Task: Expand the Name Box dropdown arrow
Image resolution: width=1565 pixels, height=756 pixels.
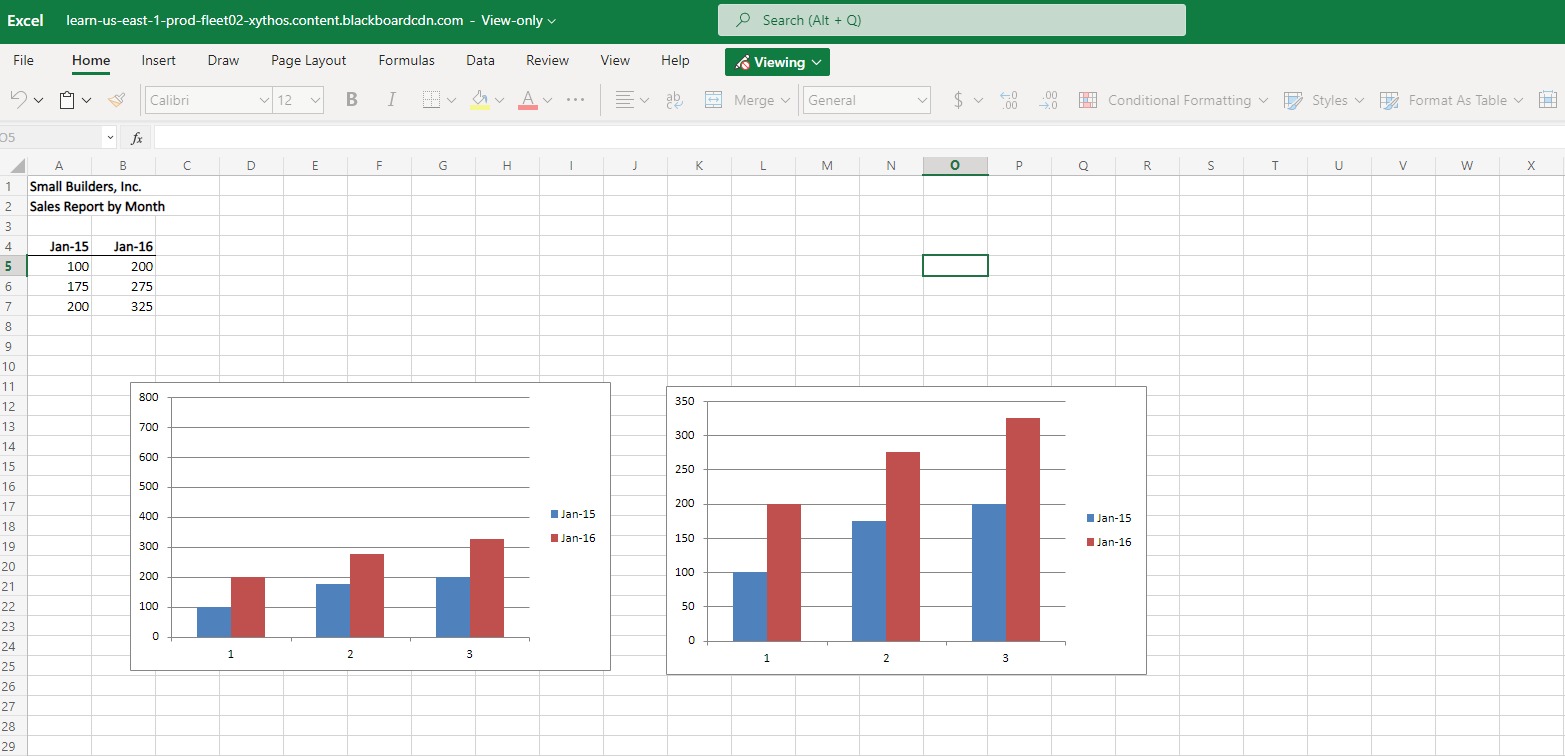Action: pyautogui.click(x=109, y=138)
